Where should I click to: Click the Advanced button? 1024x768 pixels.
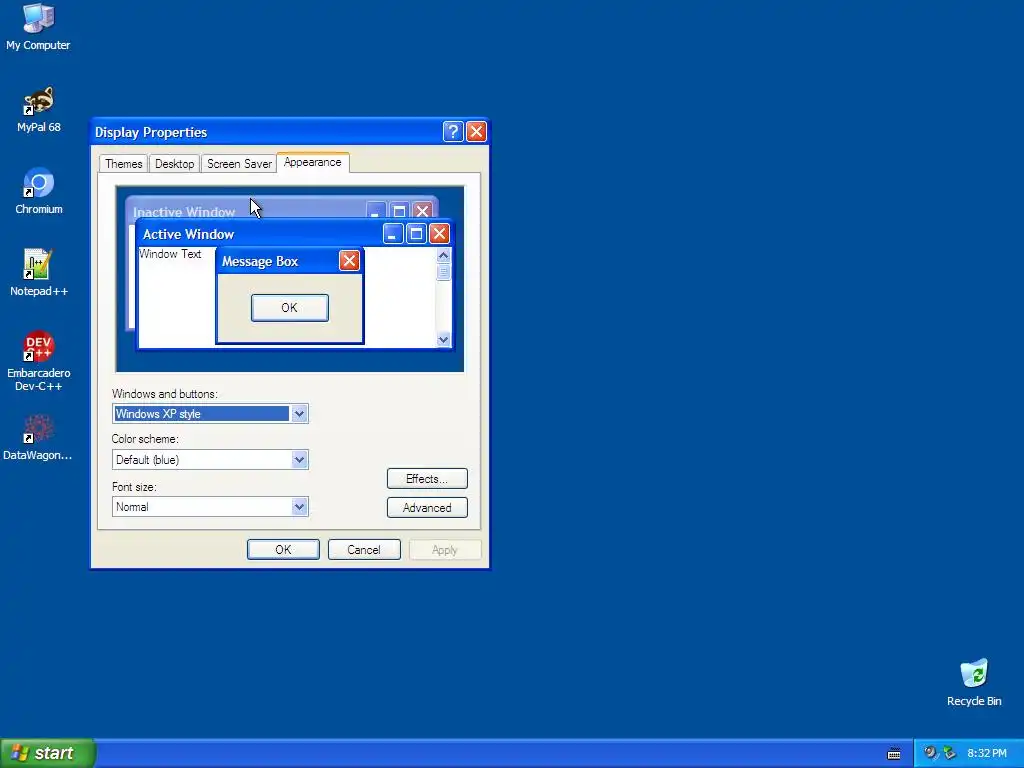tap(427, 507)
